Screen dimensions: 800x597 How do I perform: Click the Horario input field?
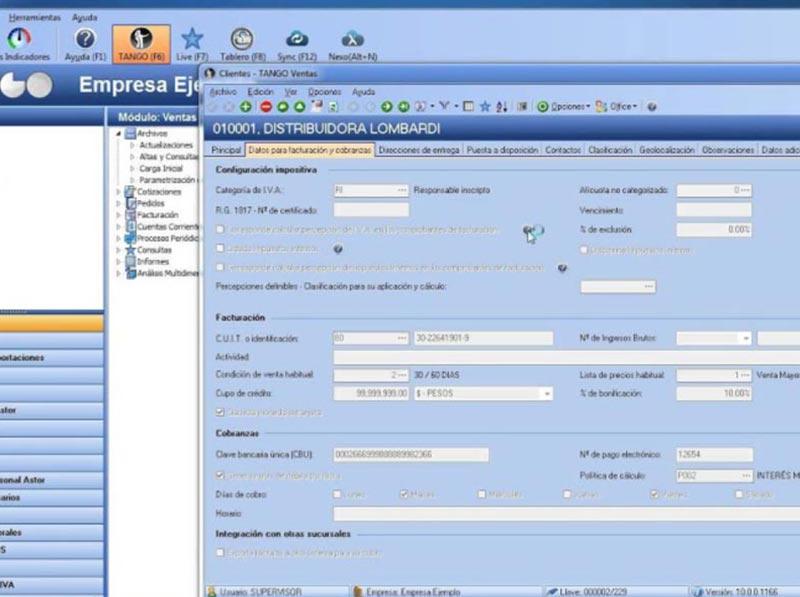pos(566,514)
